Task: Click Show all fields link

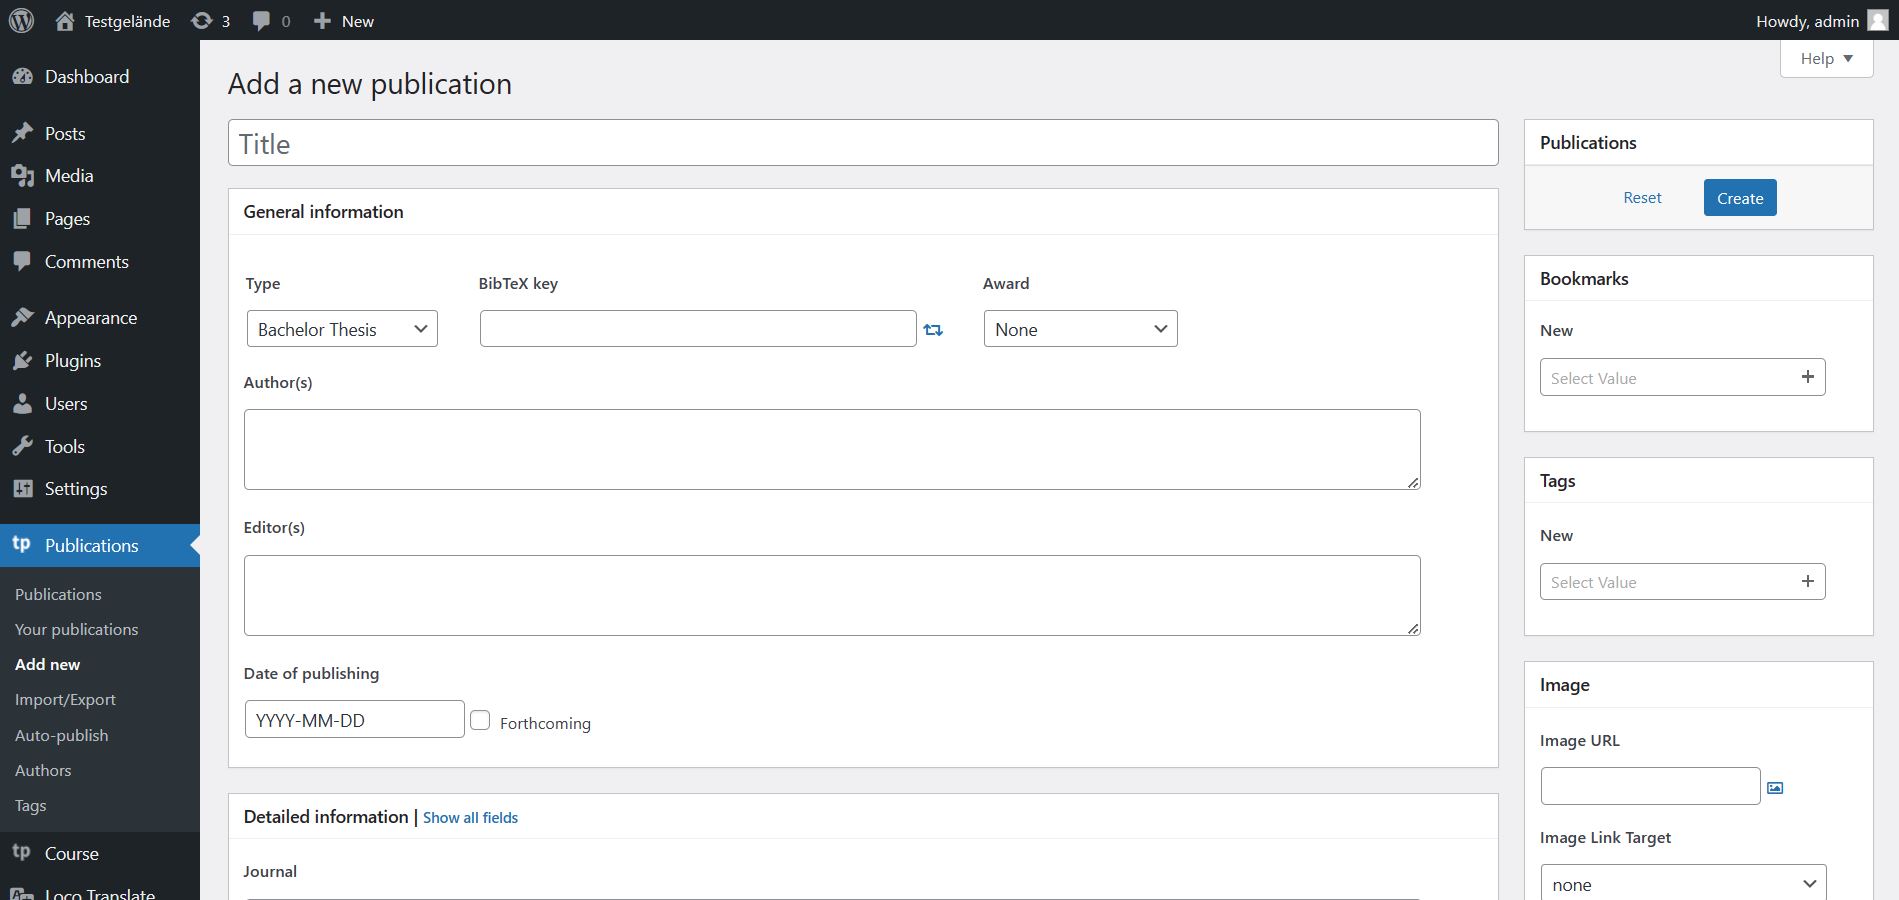Action: (470, 817)
